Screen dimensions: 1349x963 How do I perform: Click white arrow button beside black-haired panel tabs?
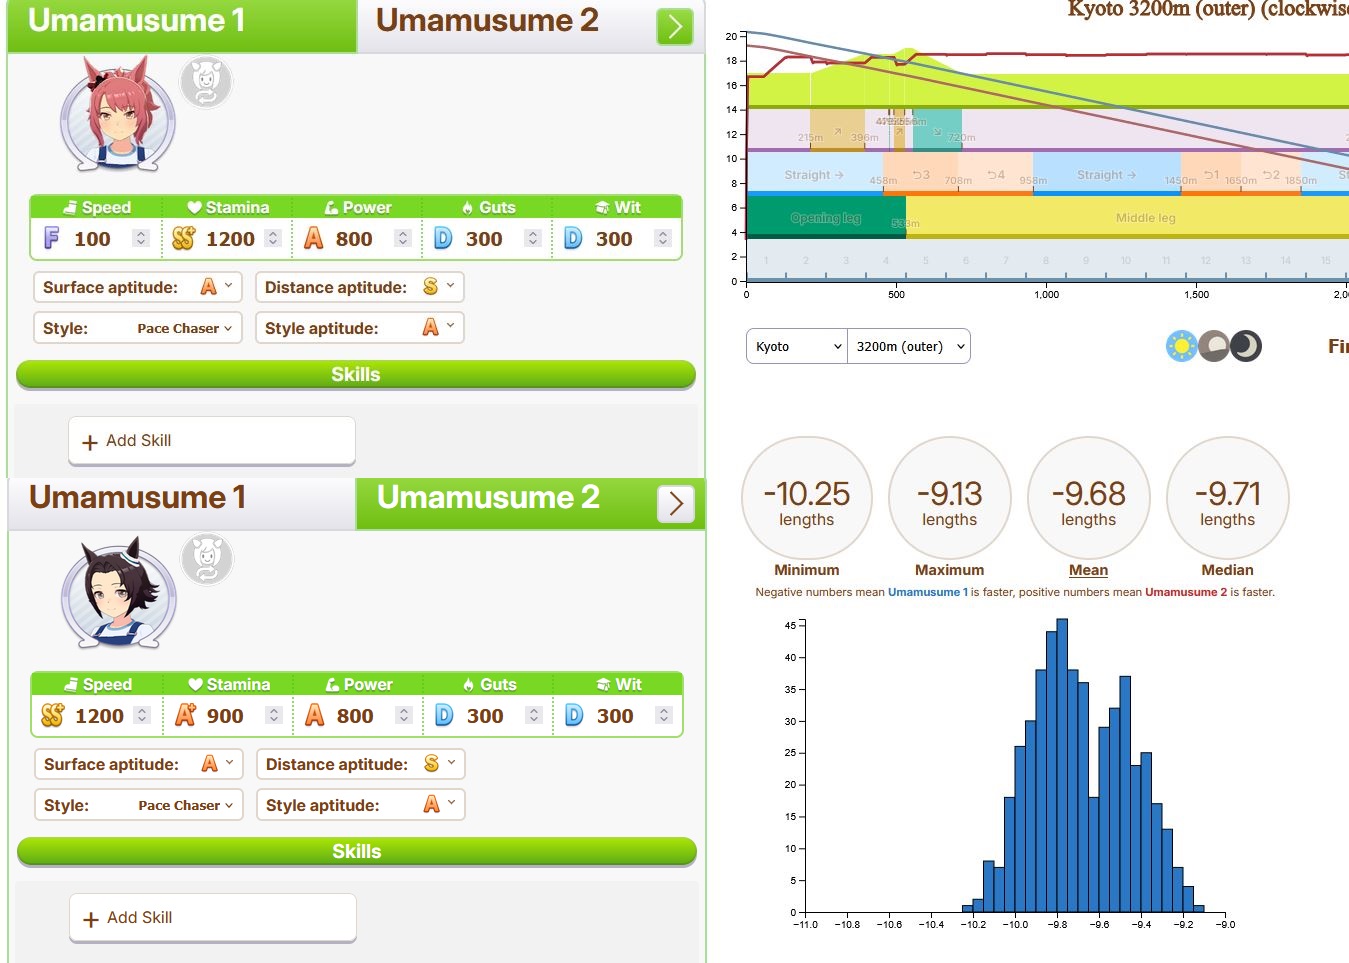click(x=676, y=504)
